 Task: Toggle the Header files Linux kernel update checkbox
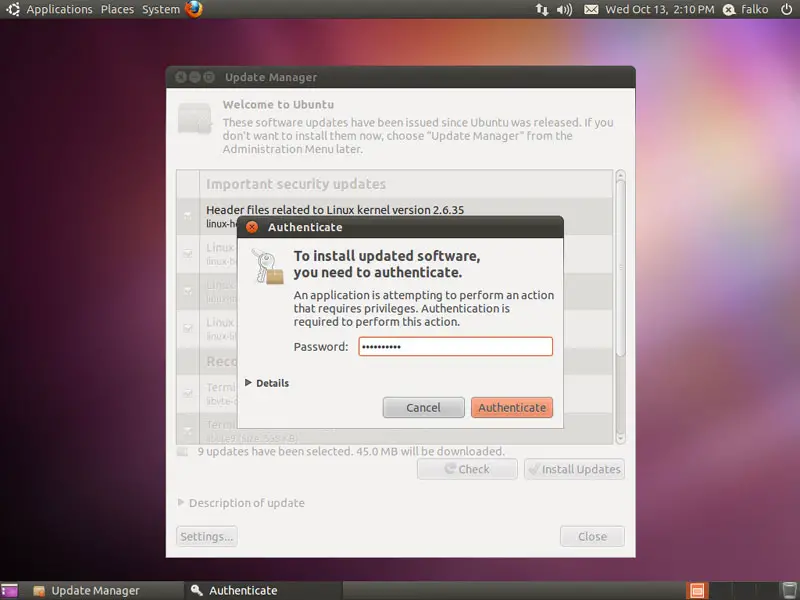pos(188,216)
